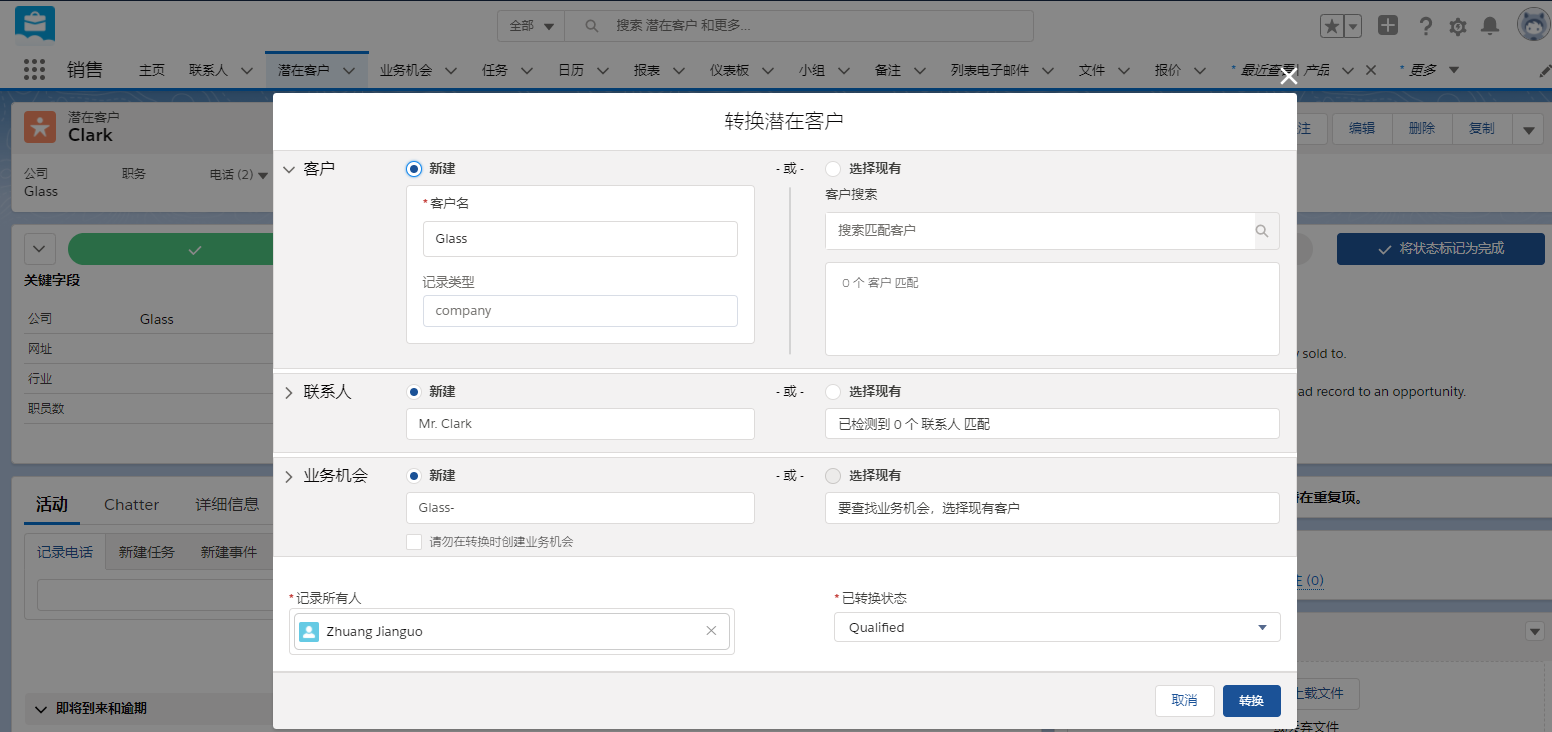Open global actions with the plus icon
Screen dimensions: 1552x732
[1388, 24]
